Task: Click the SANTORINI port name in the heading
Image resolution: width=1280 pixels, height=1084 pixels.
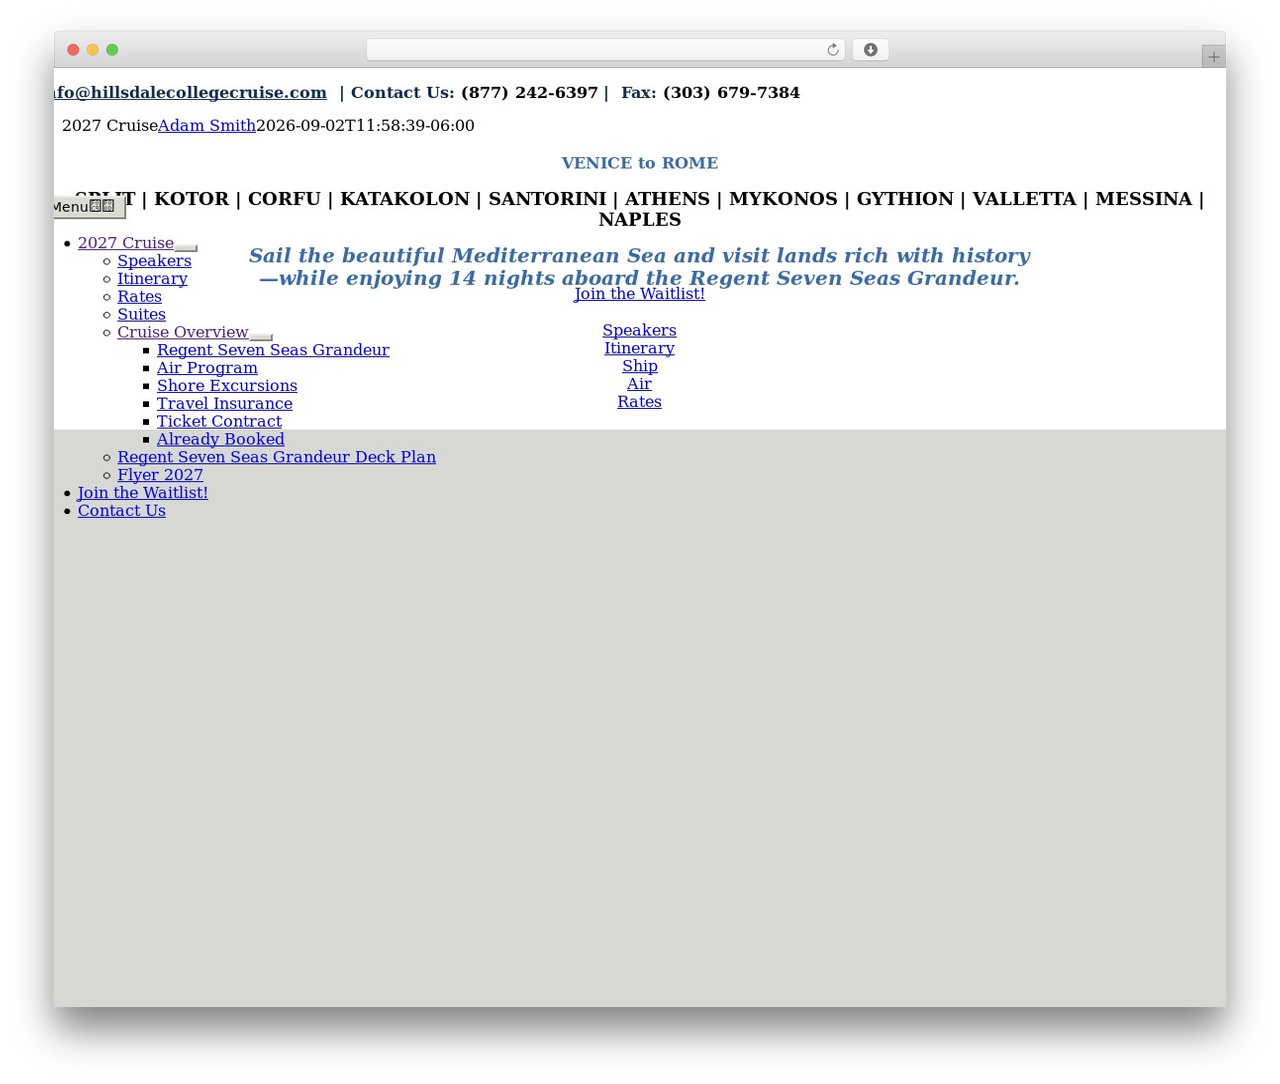Action: (x=547, y=199)
